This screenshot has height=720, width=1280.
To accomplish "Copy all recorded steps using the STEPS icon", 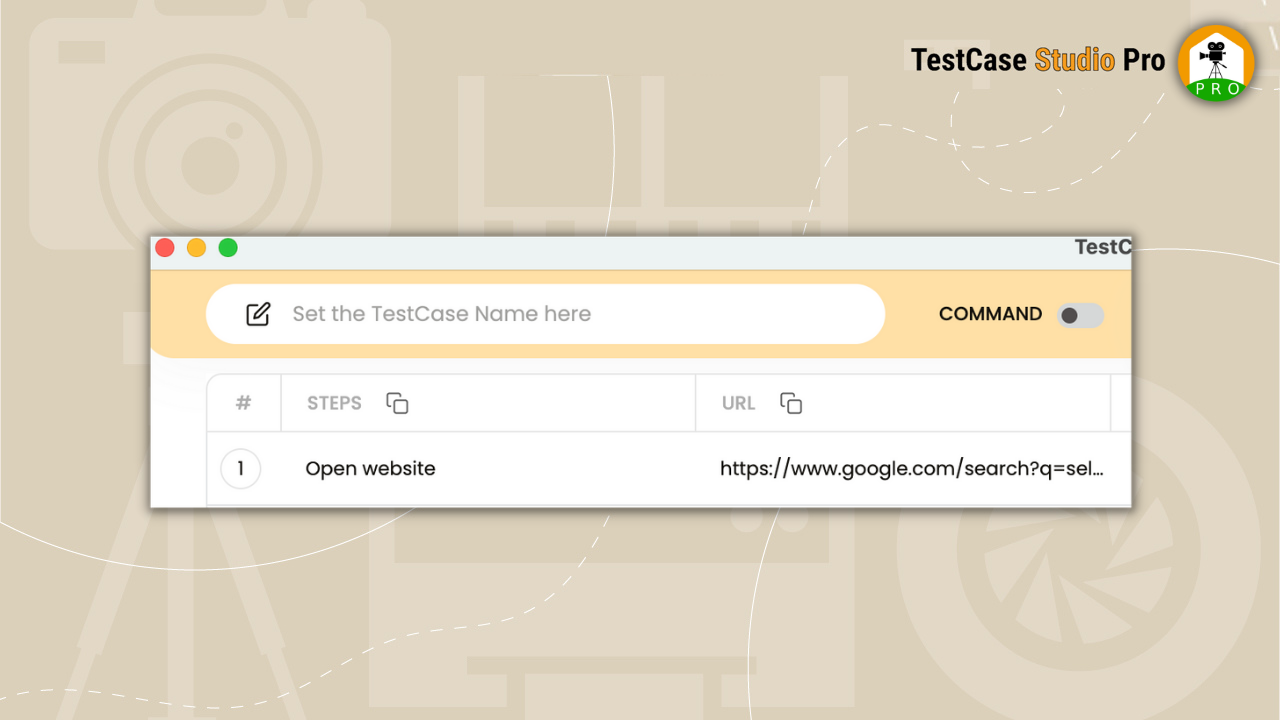I will (397, 403).
